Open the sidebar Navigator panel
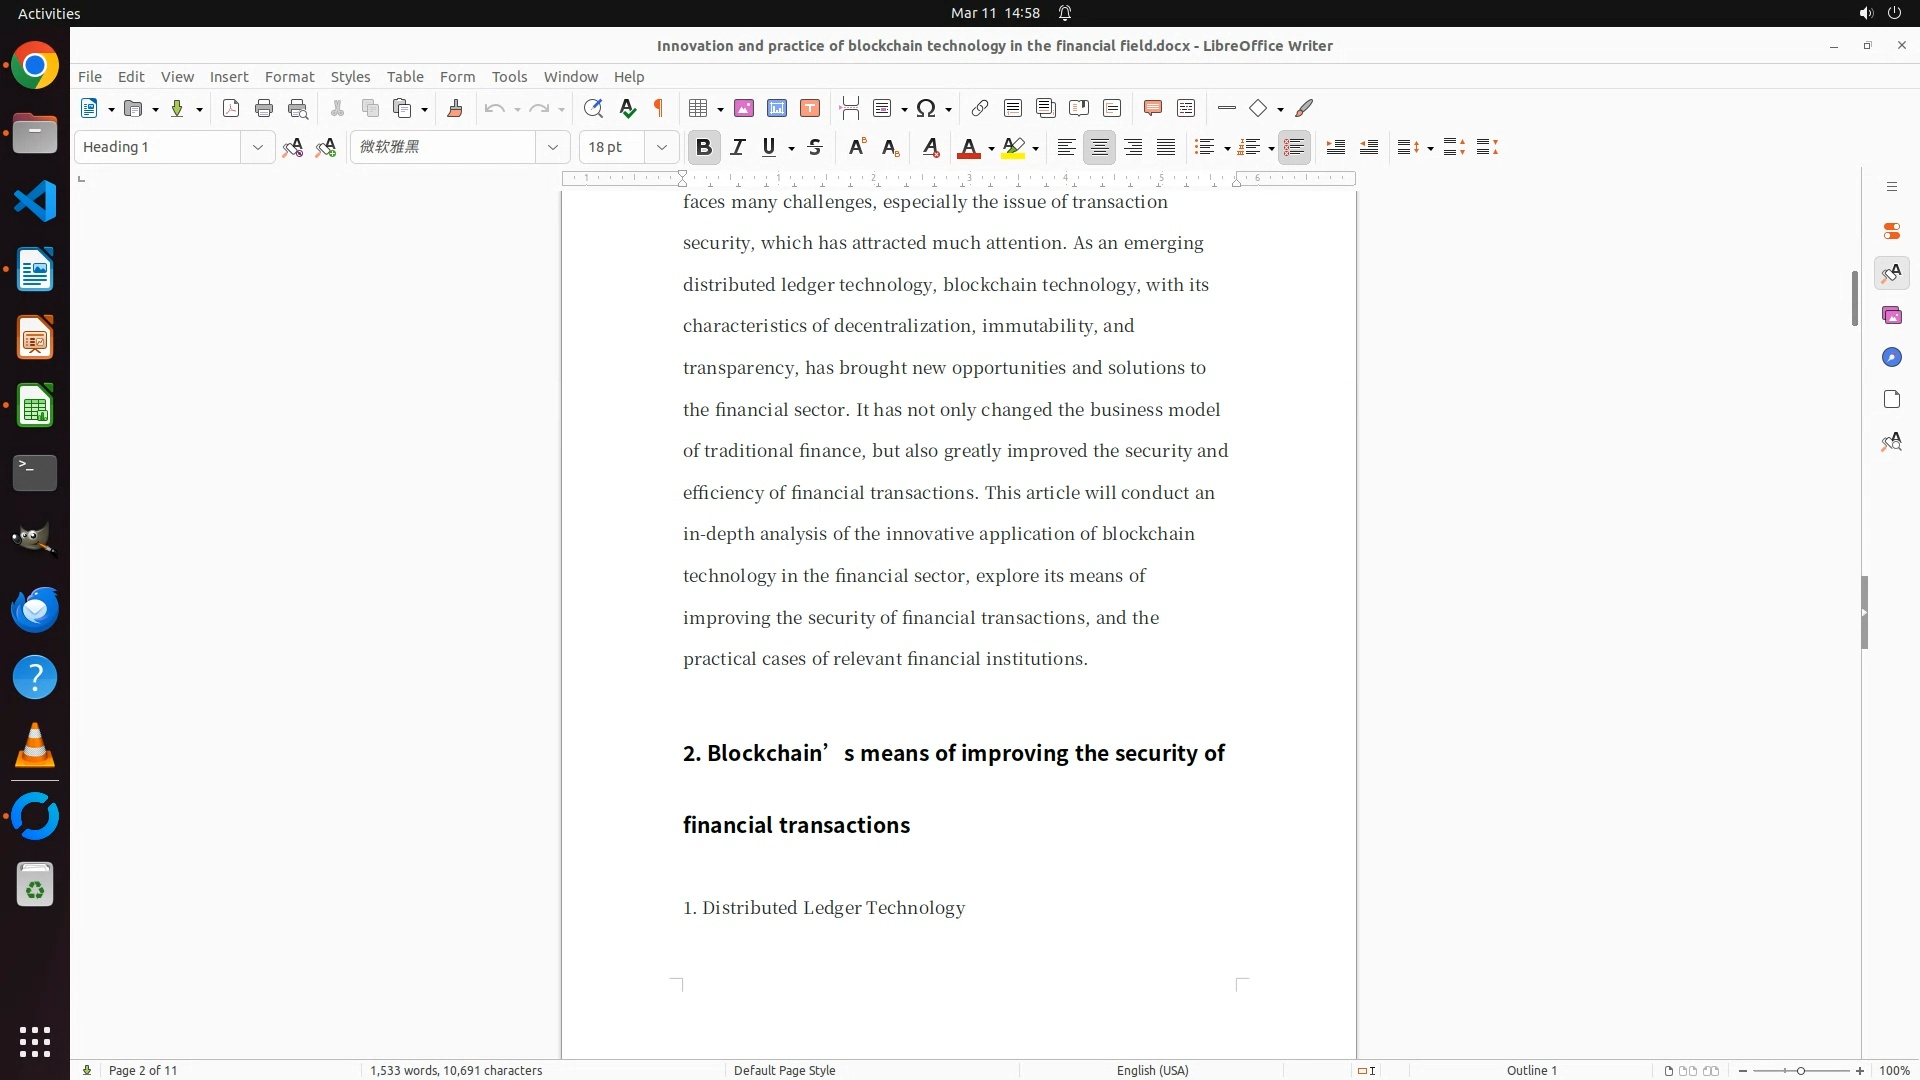The width and height of the screenshot is (1920, 1080). [x=1891, y=358]
